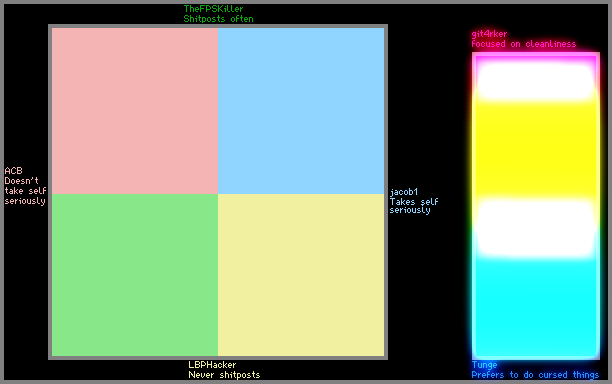Click 'Focused on cleanliness' text
The width and height of the screenshot is (612, 384).
523,44
